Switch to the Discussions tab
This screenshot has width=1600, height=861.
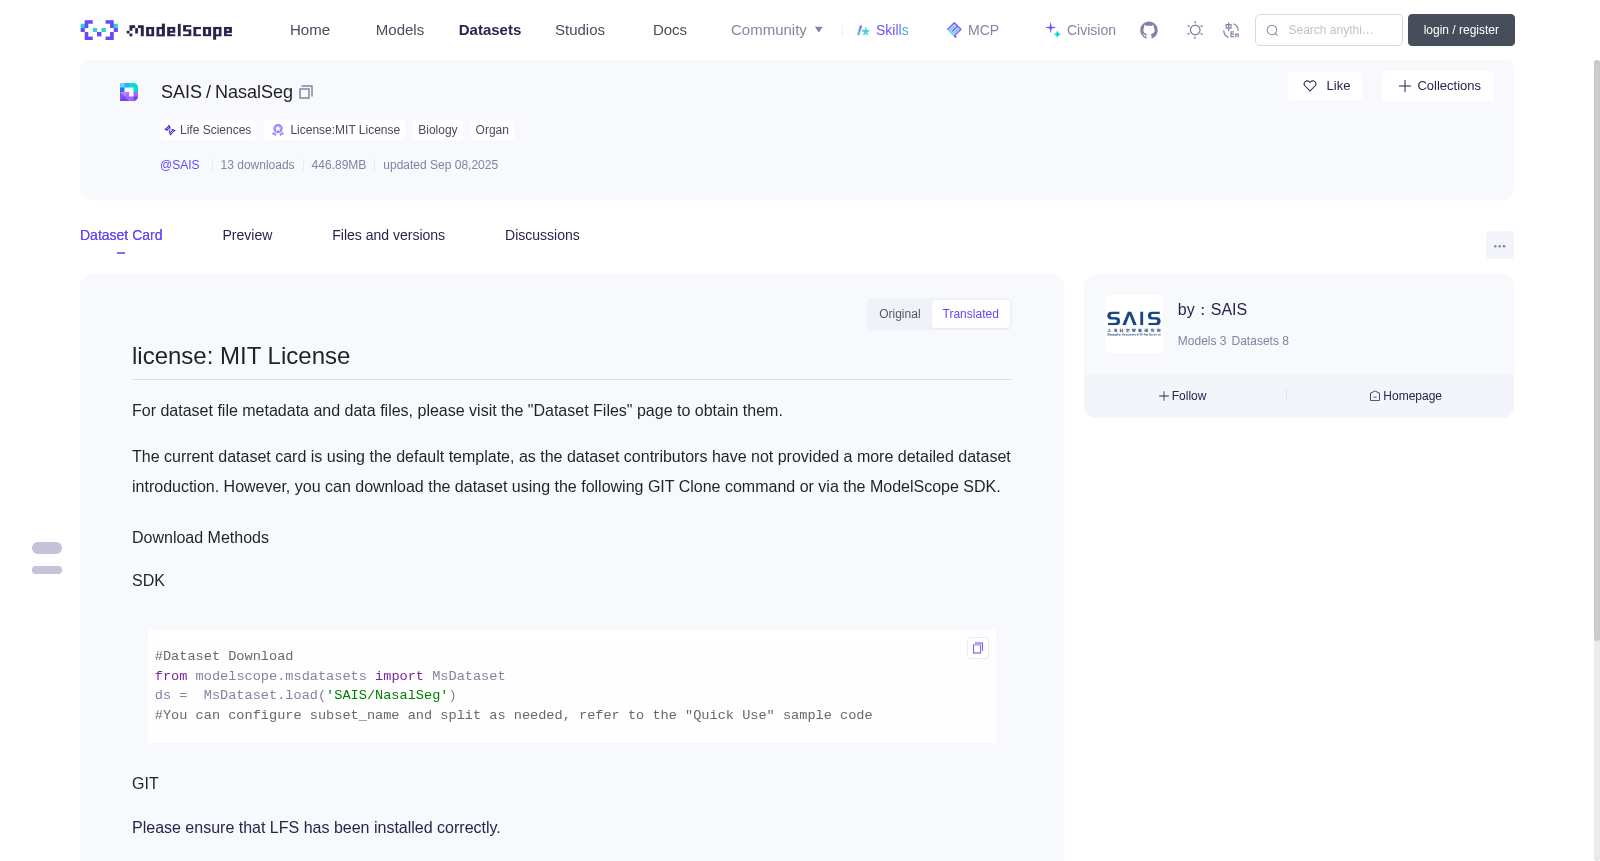coord(542,235)
